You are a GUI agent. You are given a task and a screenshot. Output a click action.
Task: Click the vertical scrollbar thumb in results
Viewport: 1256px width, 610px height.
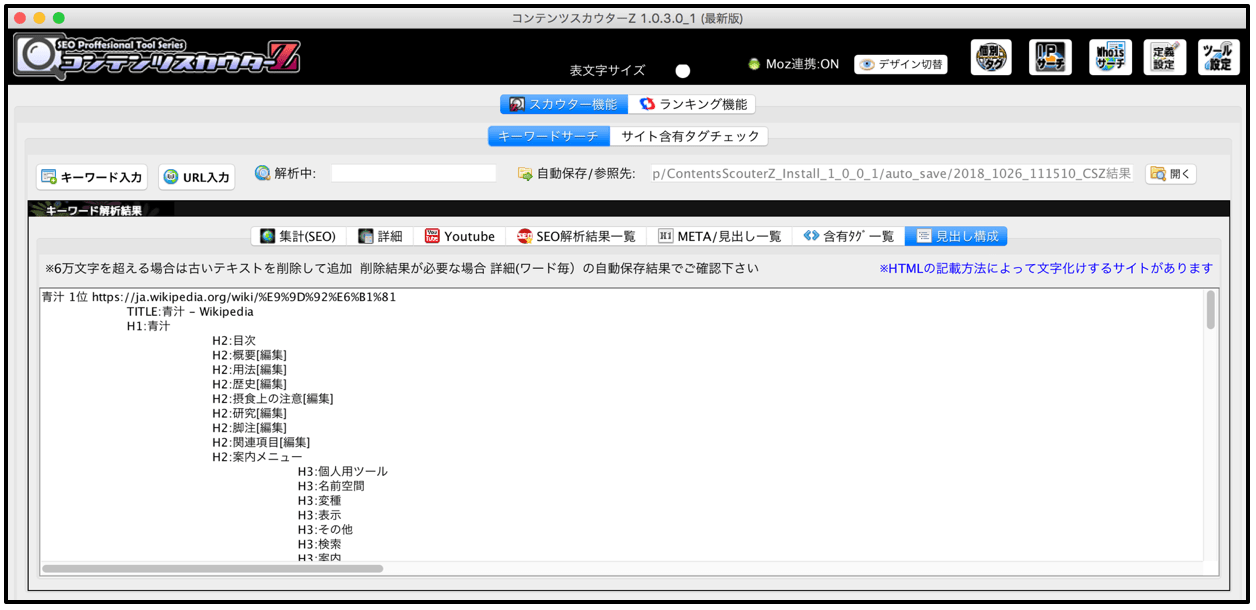(x=1211, y=310)
